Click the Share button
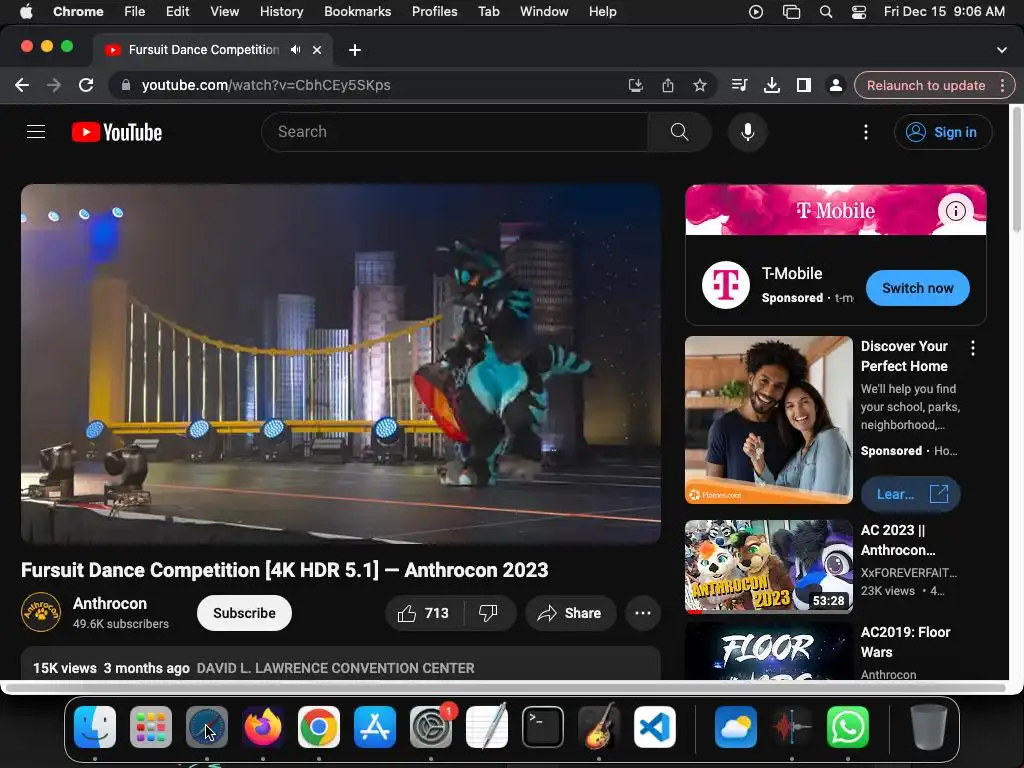 (x=569, y=613)
